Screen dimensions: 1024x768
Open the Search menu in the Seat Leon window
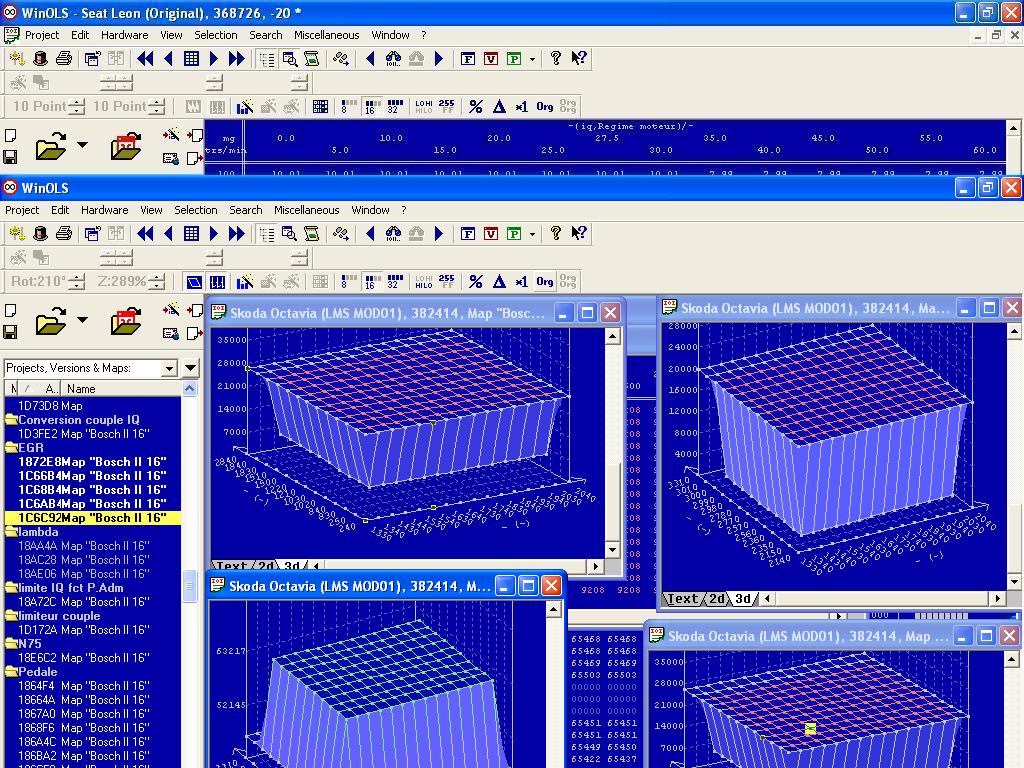pyautogui.click(x=266, y=35)
